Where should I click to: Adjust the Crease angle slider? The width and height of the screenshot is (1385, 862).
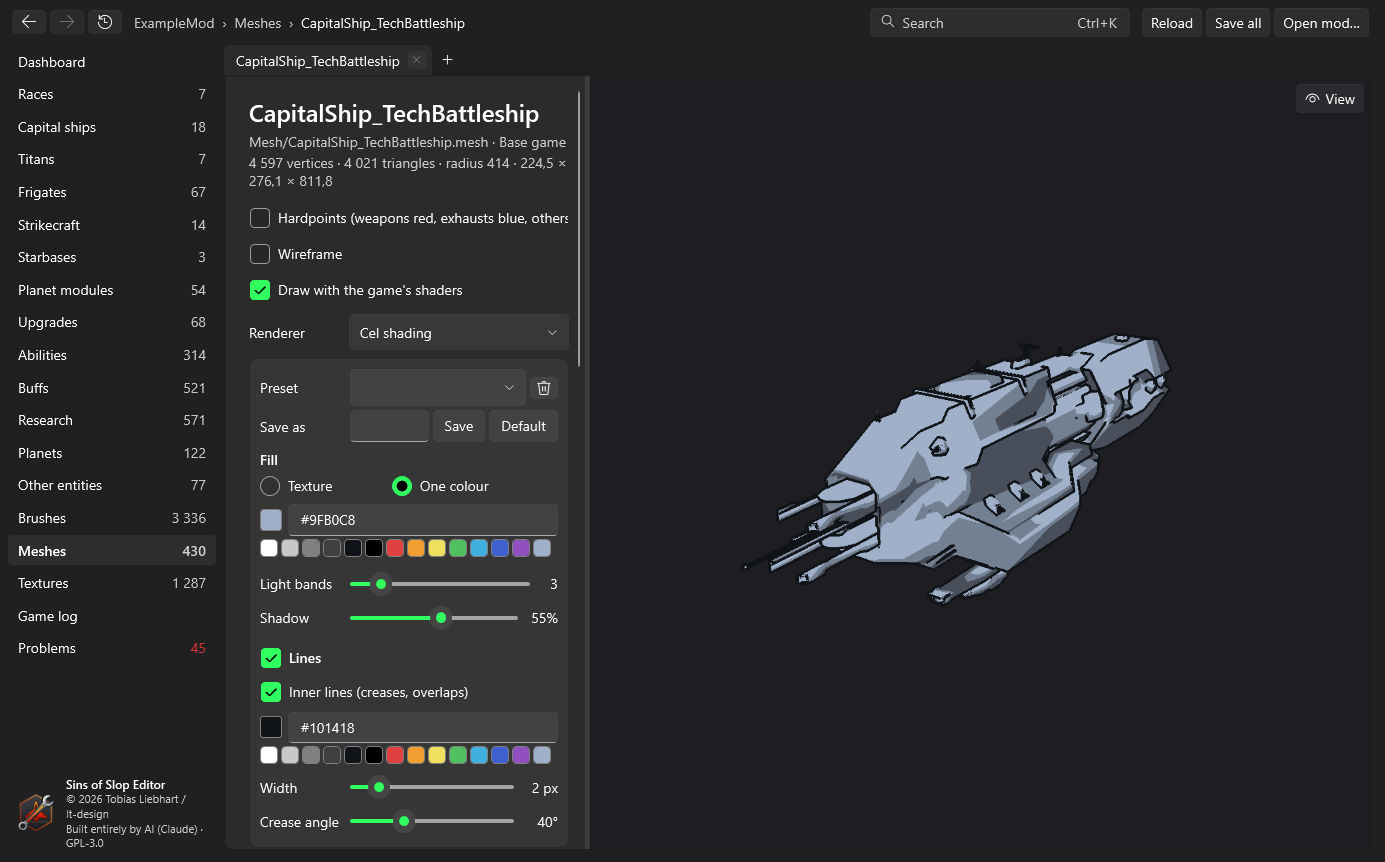[432, 822]
